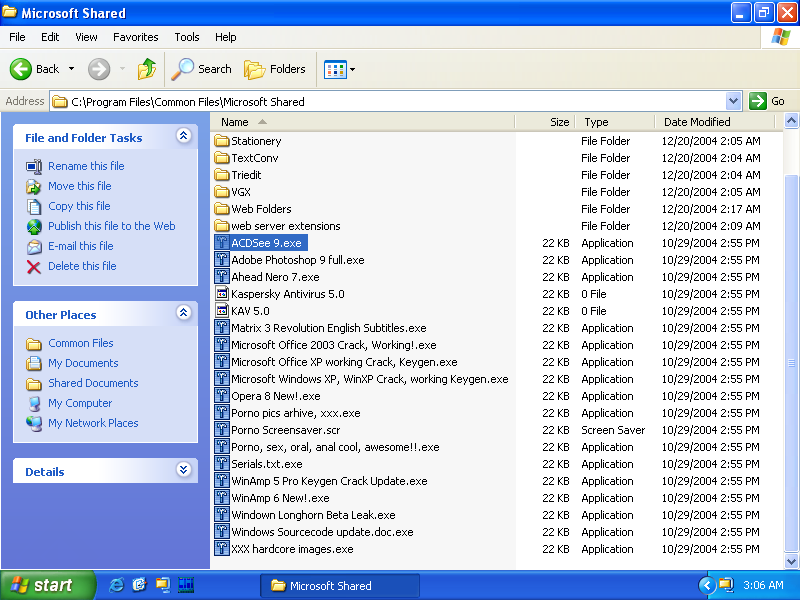Select the Stationery folder icon
This screenshot has width=800, height=600.
coord(221,140)
